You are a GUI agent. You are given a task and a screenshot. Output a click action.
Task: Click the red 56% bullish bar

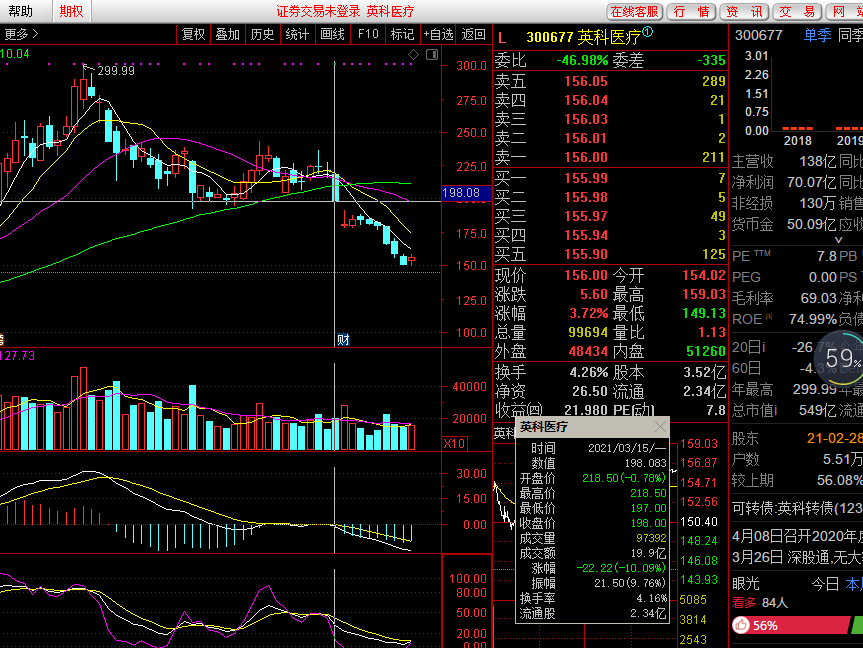click(x=791, y=625)
